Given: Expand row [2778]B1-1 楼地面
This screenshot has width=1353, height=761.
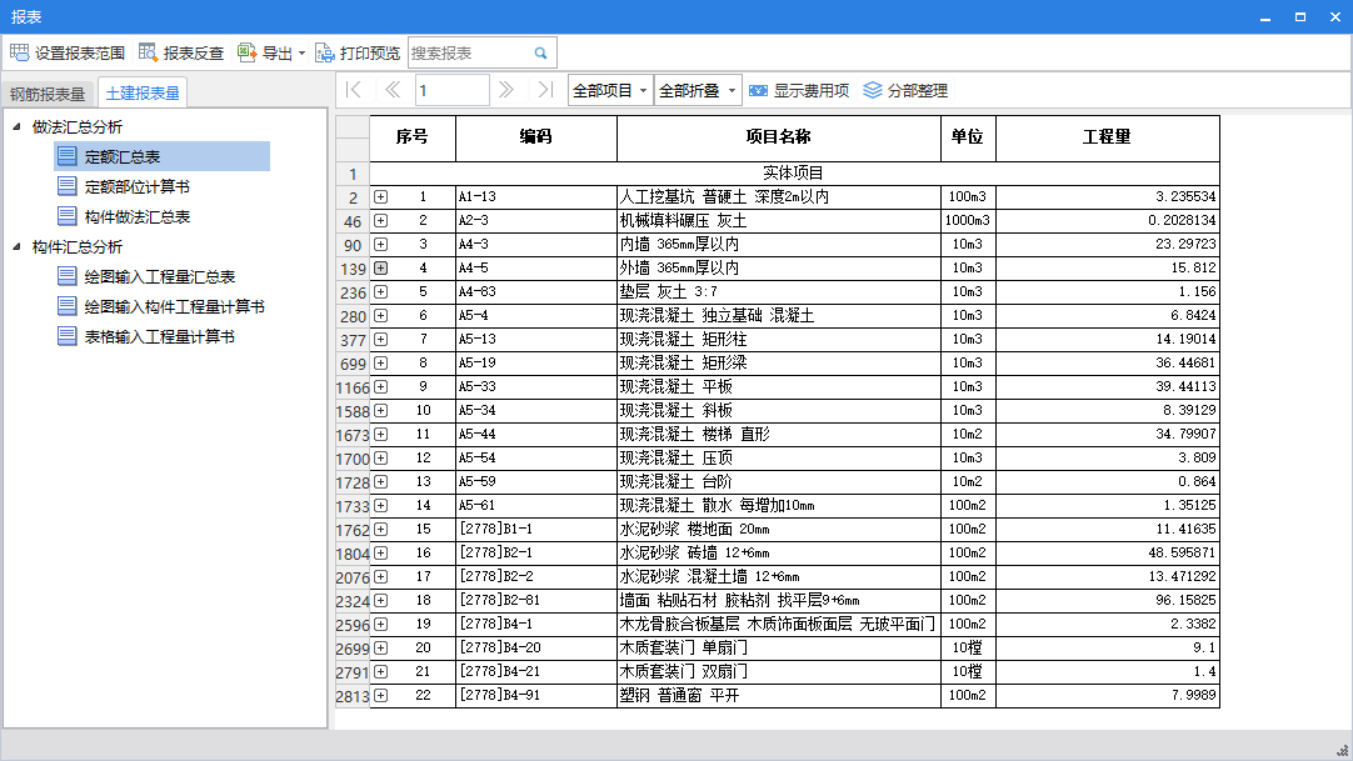Looking at the screenshot, I should pyautogui.click(x=381, y=530).
